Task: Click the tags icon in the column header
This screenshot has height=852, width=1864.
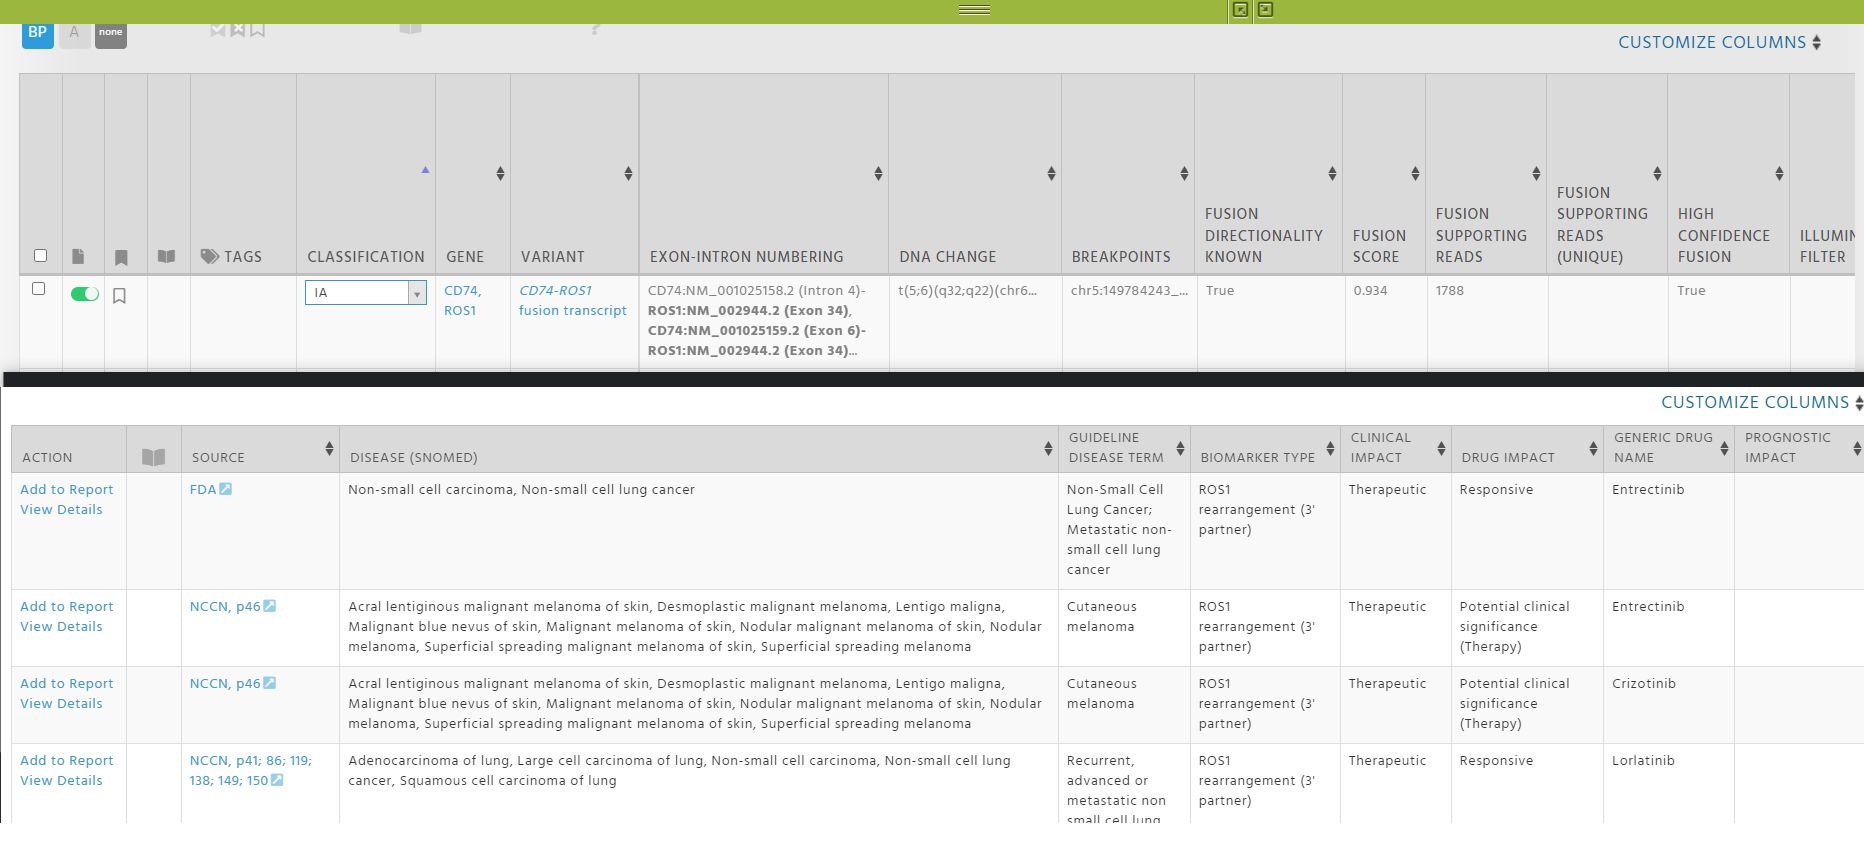Action: [210, 256]
